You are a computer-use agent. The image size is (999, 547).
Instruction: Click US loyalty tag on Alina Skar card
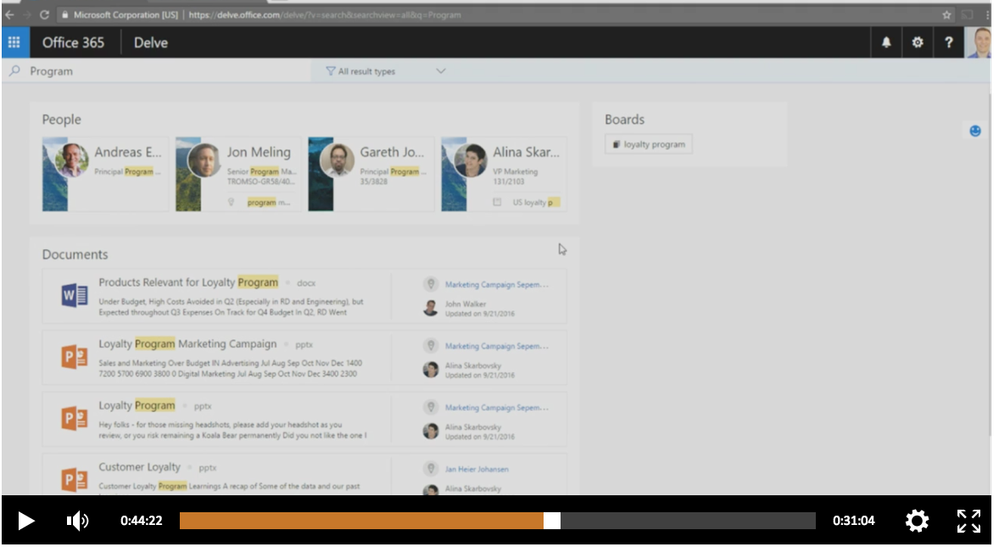[x=536, y=202]
